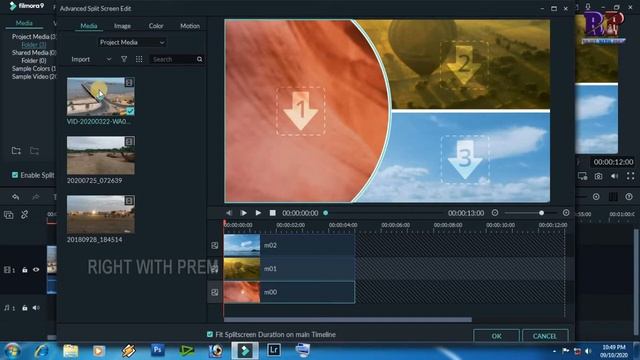Toggle m01 track image visibility icon
640x360 pixels.
point(215,269)
